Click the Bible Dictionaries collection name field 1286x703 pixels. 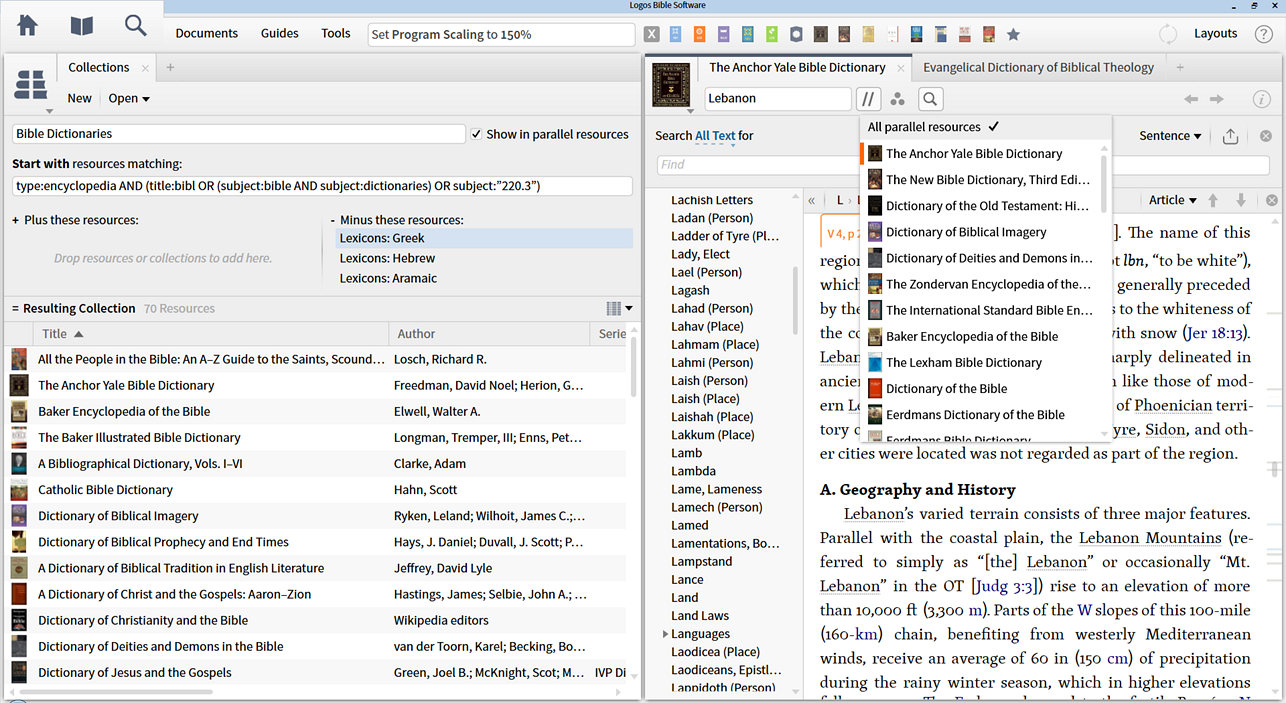[239, 133]
